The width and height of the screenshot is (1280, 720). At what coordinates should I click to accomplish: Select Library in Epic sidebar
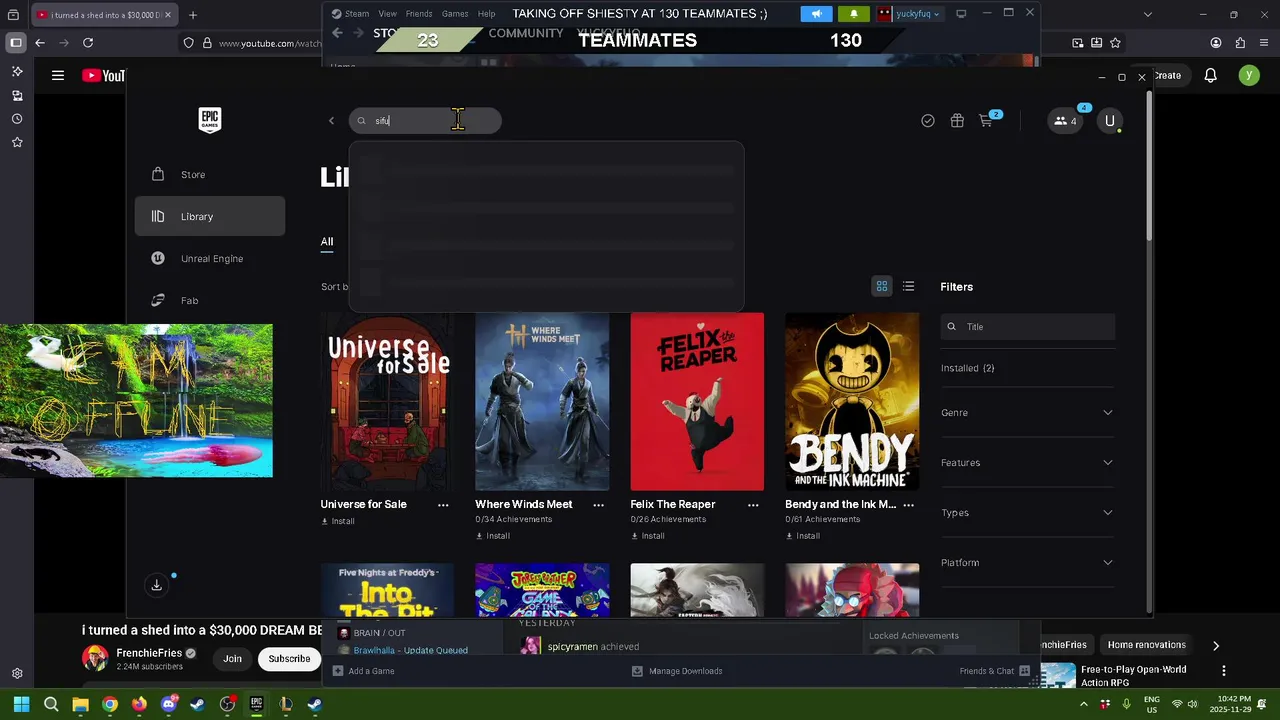[x=210, y=217]
